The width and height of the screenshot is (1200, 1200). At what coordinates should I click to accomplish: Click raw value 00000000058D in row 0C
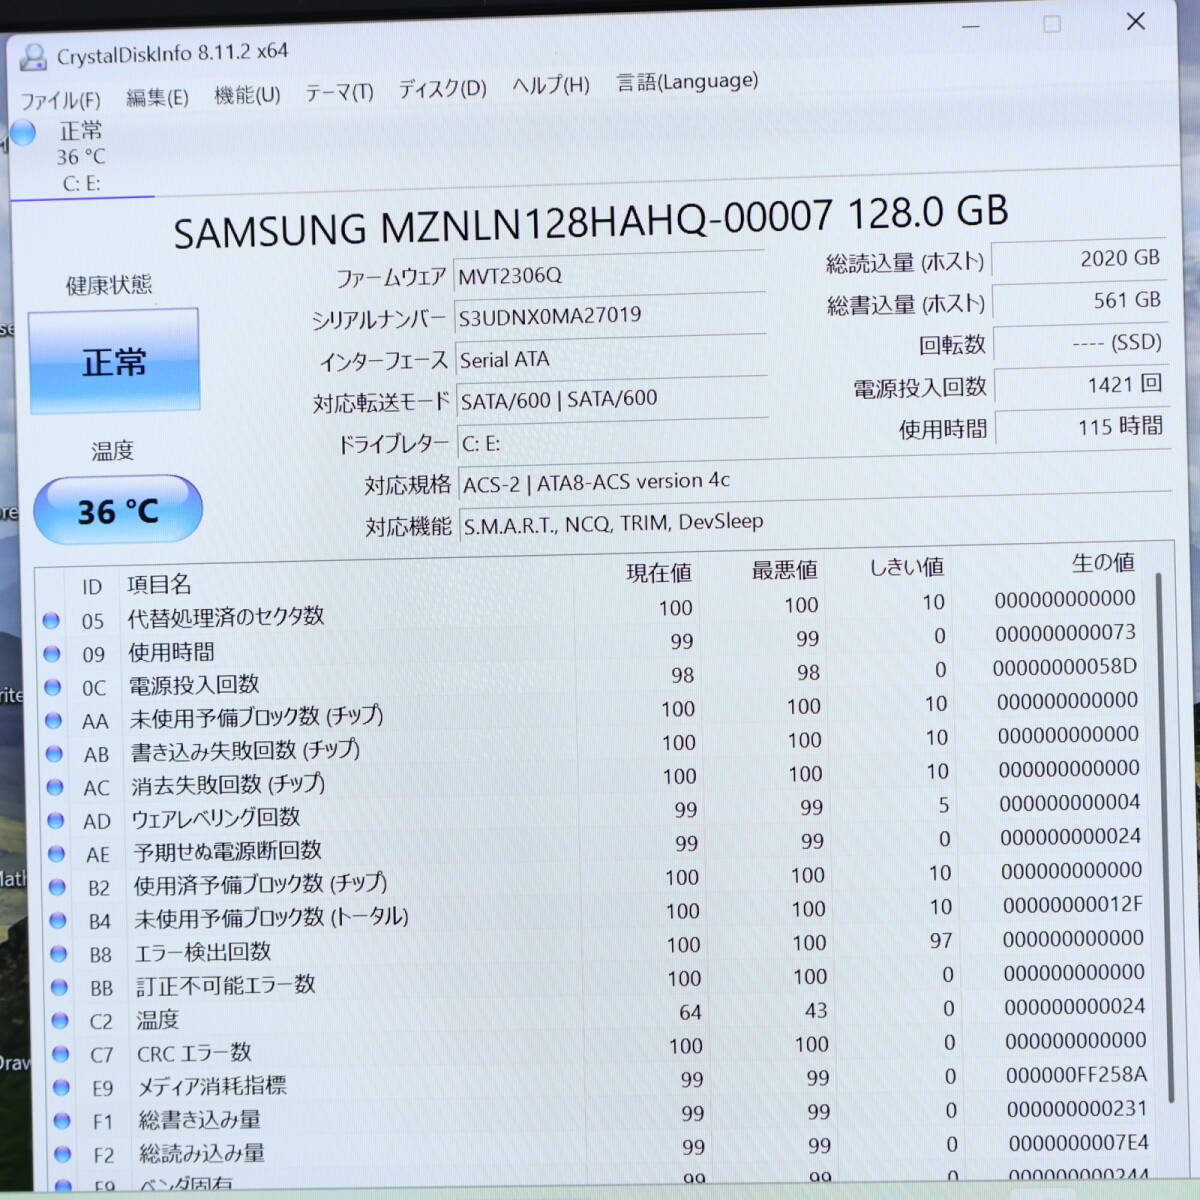pos(1065,667)
